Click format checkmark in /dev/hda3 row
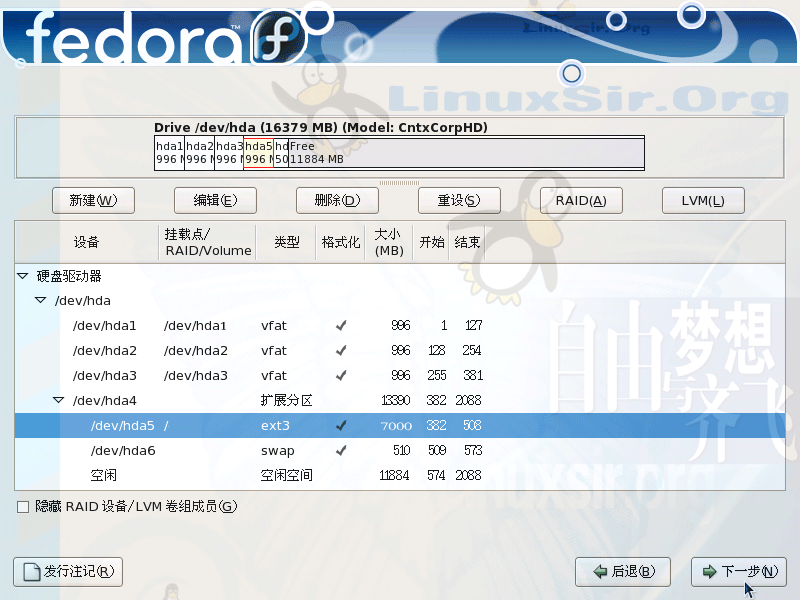The width and height of the screenshot is (800, 600). [x=341, y=376]
